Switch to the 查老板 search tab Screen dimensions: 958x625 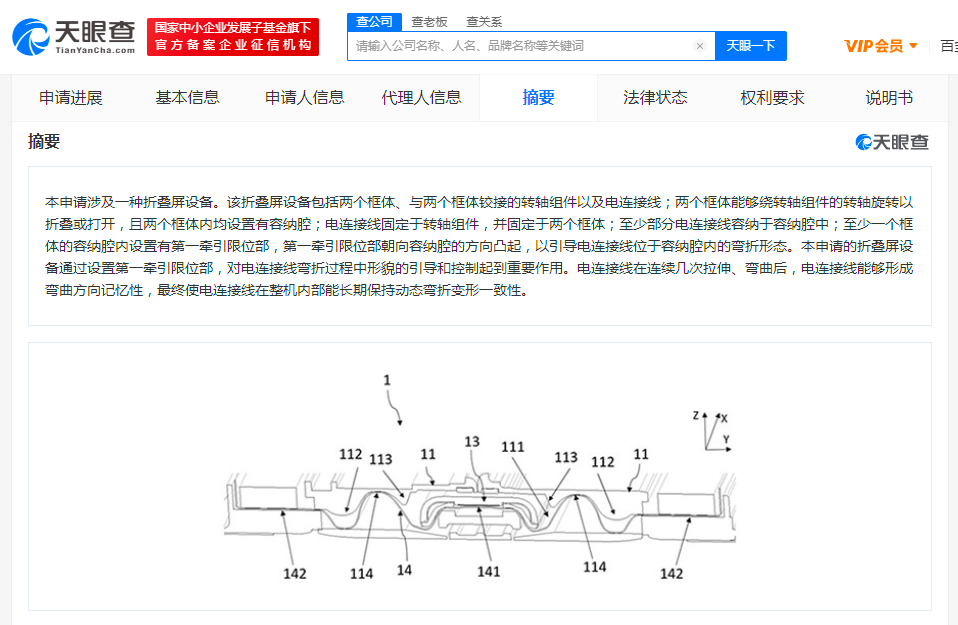pos(429,22)
